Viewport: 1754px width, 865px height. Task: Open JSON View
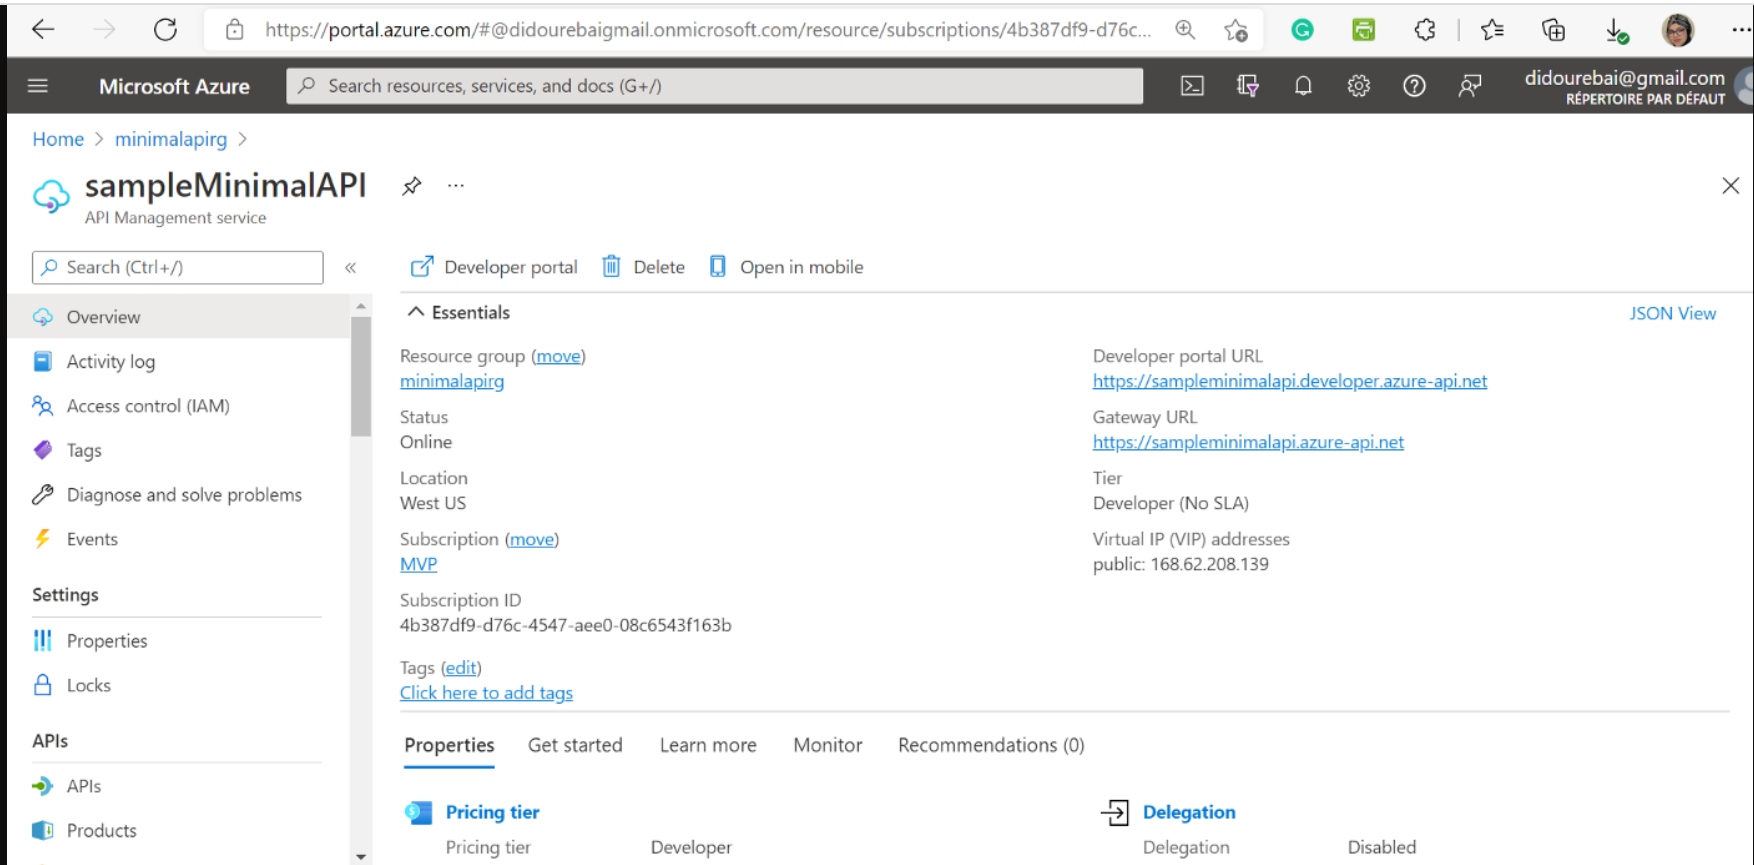[x=1672, y=313]
